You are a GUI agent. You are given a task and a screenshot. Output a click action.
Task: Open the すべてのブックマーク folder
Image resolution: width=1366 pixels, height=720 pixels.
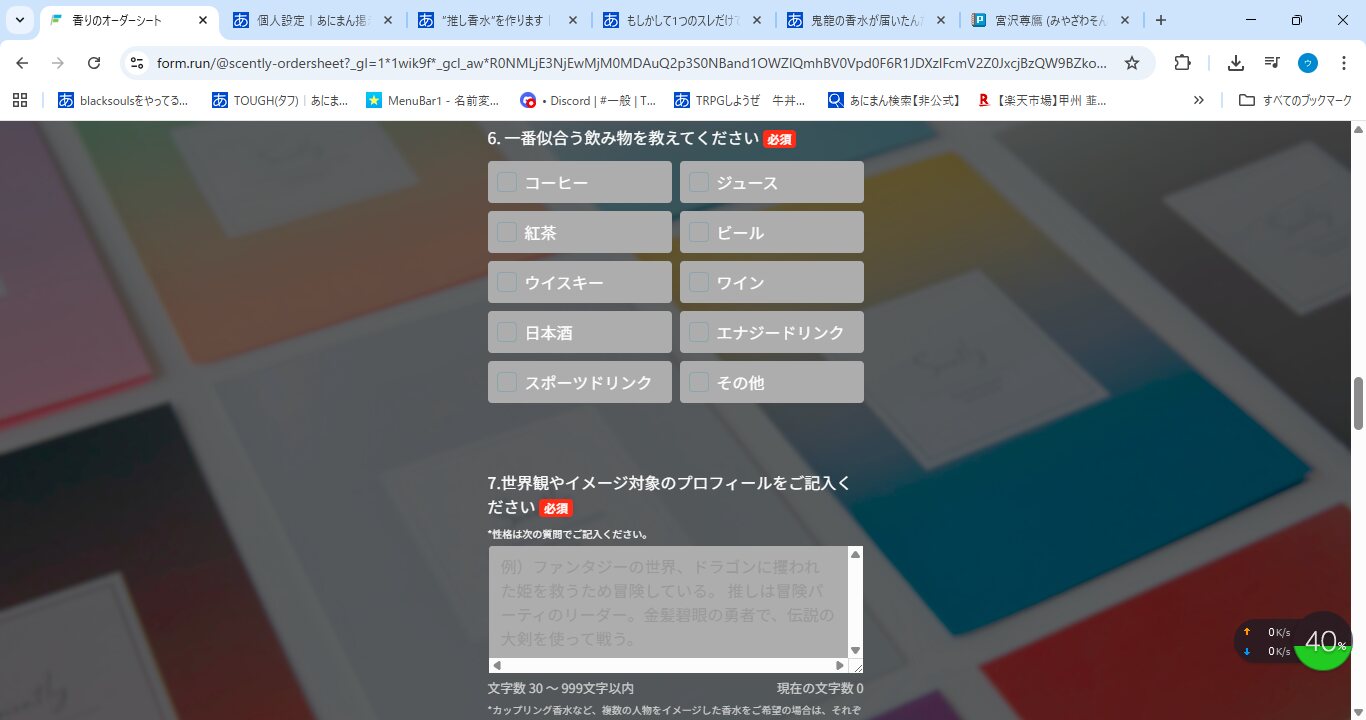(1296, 100)
